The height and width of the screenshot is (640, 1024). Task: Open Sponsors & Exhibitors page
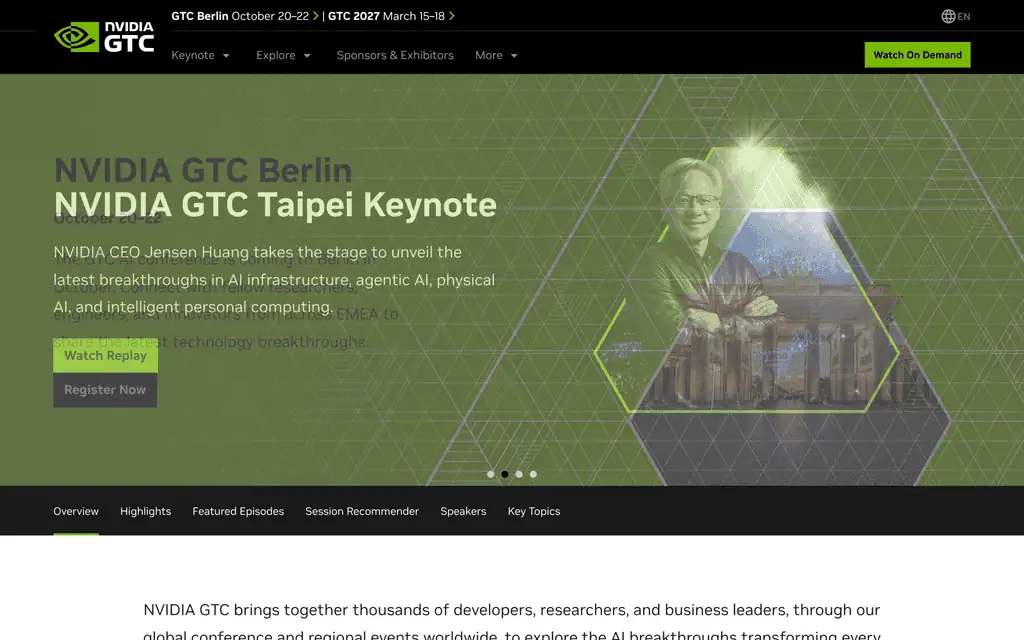click(395, 56)
